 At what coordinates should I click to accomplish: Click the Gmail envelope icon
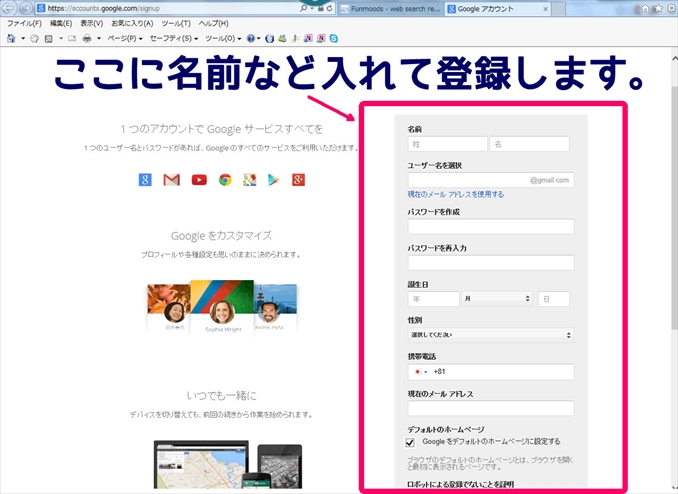[x=172, y=180]
